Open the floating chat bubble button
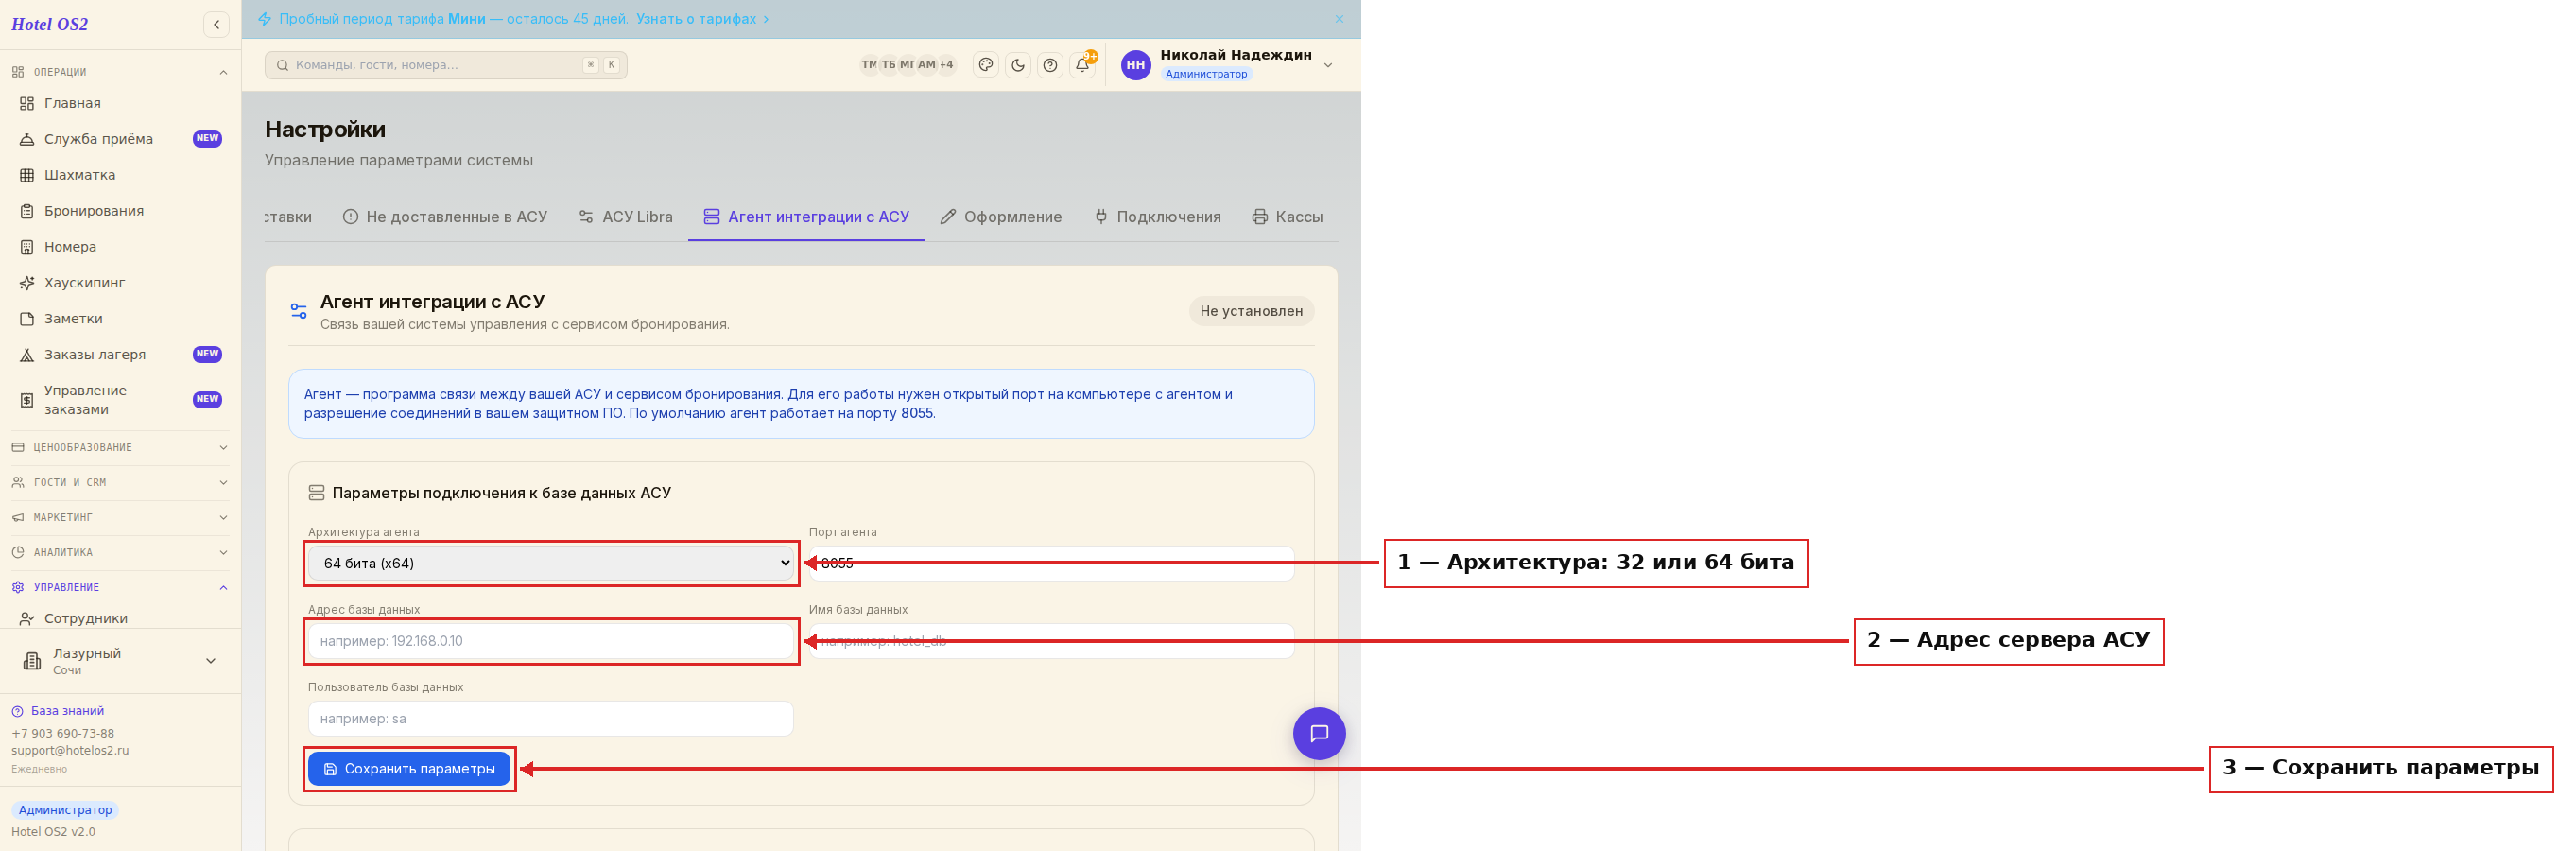 tap(1319, 734)
